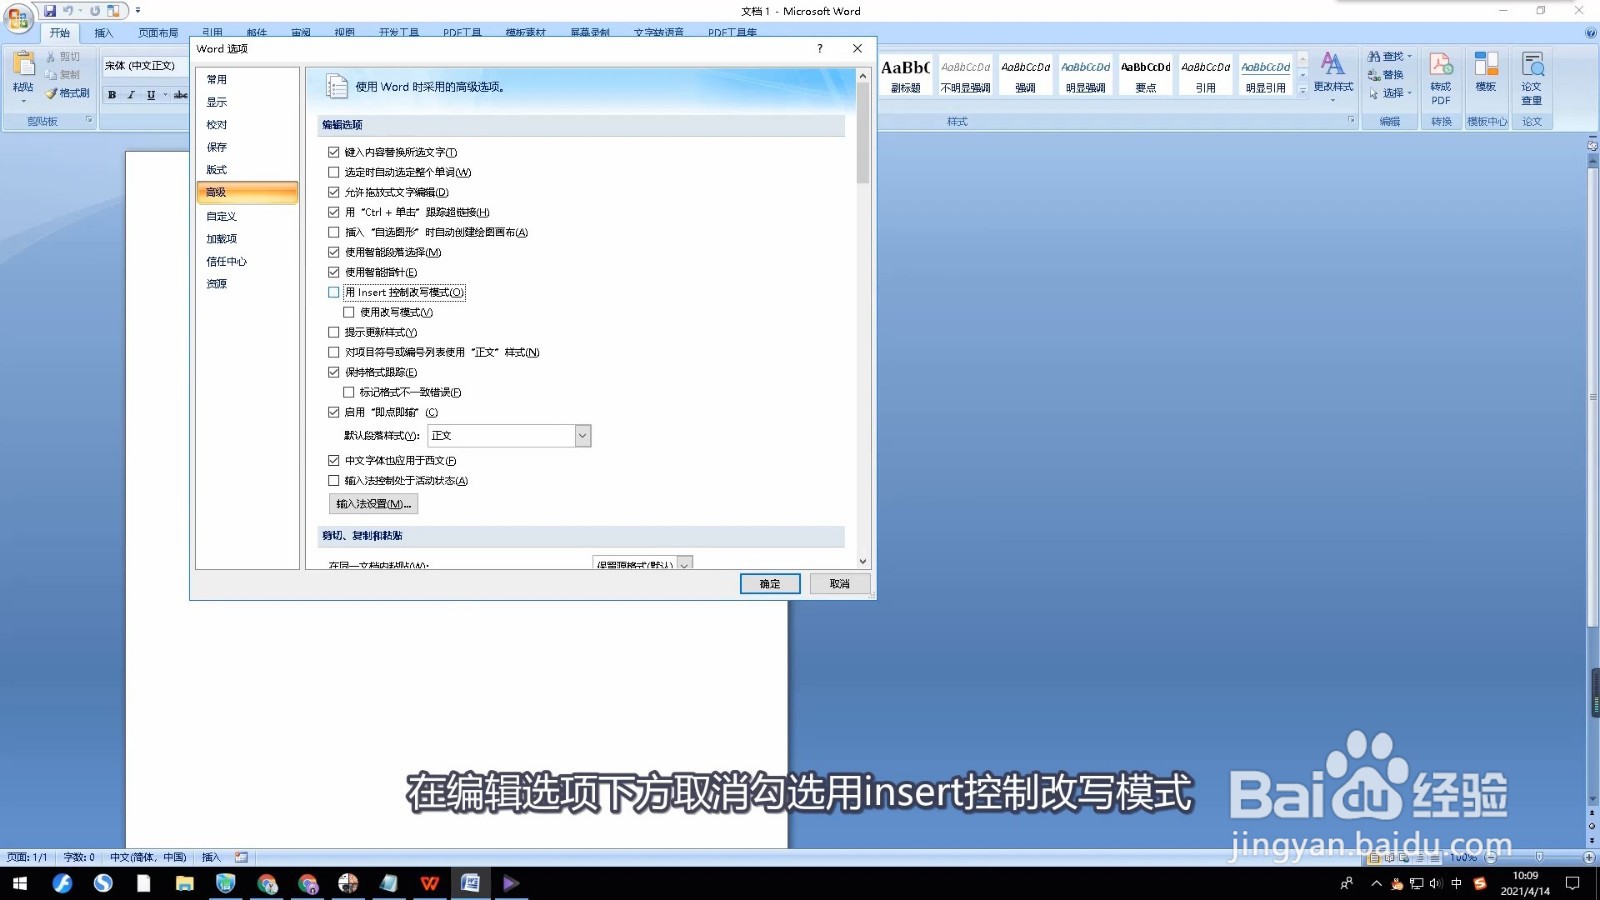Click the Word icon in taskbar
The width and height of the screenshot is (1600, 900).
471,883
